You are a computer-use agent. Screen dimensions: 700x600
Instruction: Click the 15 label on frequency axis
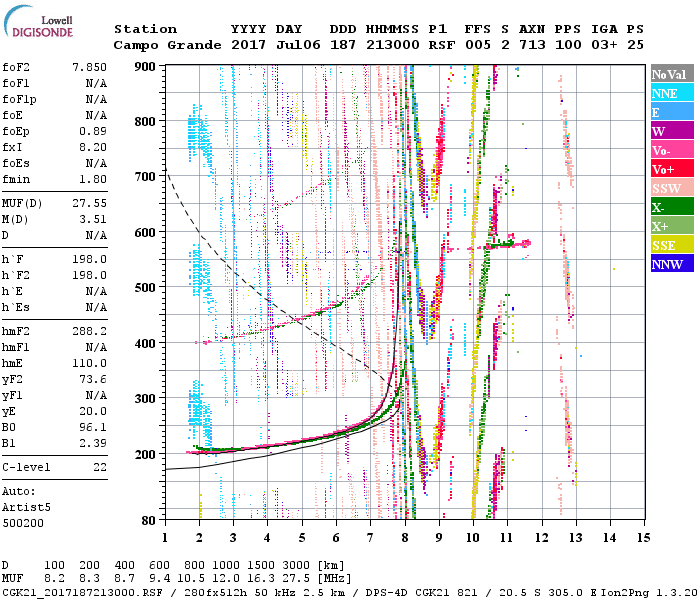(x=643, y=538)
